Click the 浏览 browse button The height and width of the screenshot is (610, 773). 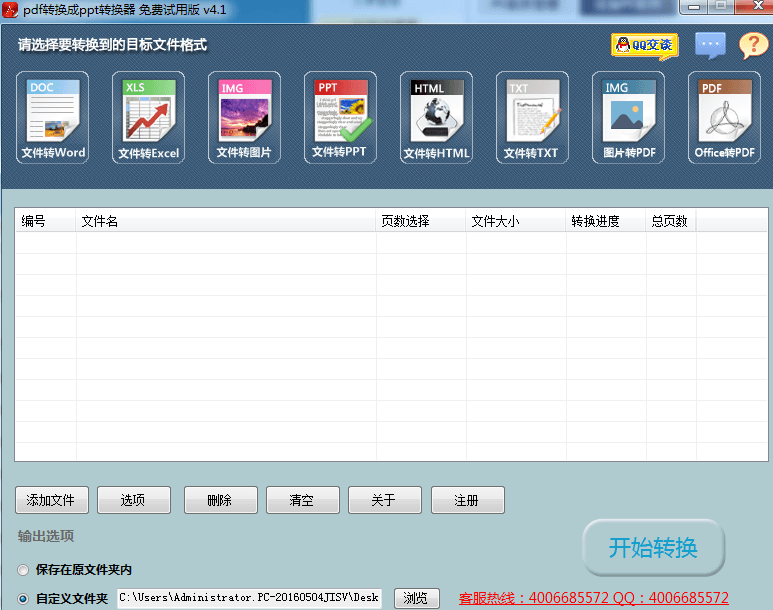(x=417, y=598)
